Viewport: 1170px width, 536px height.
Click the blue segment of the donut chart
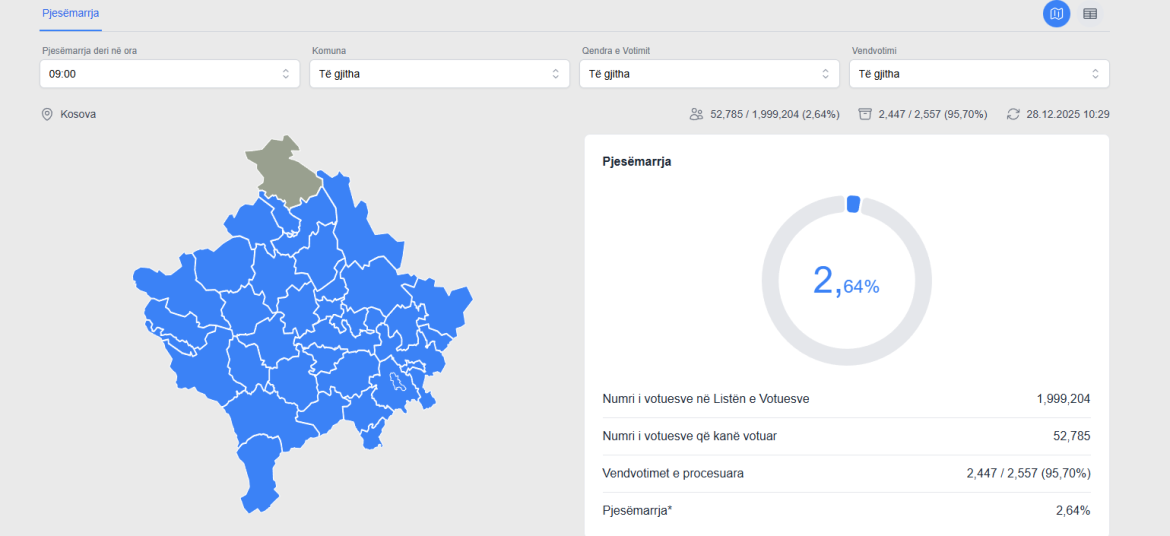pyautogui.click(x=853, y=204)
